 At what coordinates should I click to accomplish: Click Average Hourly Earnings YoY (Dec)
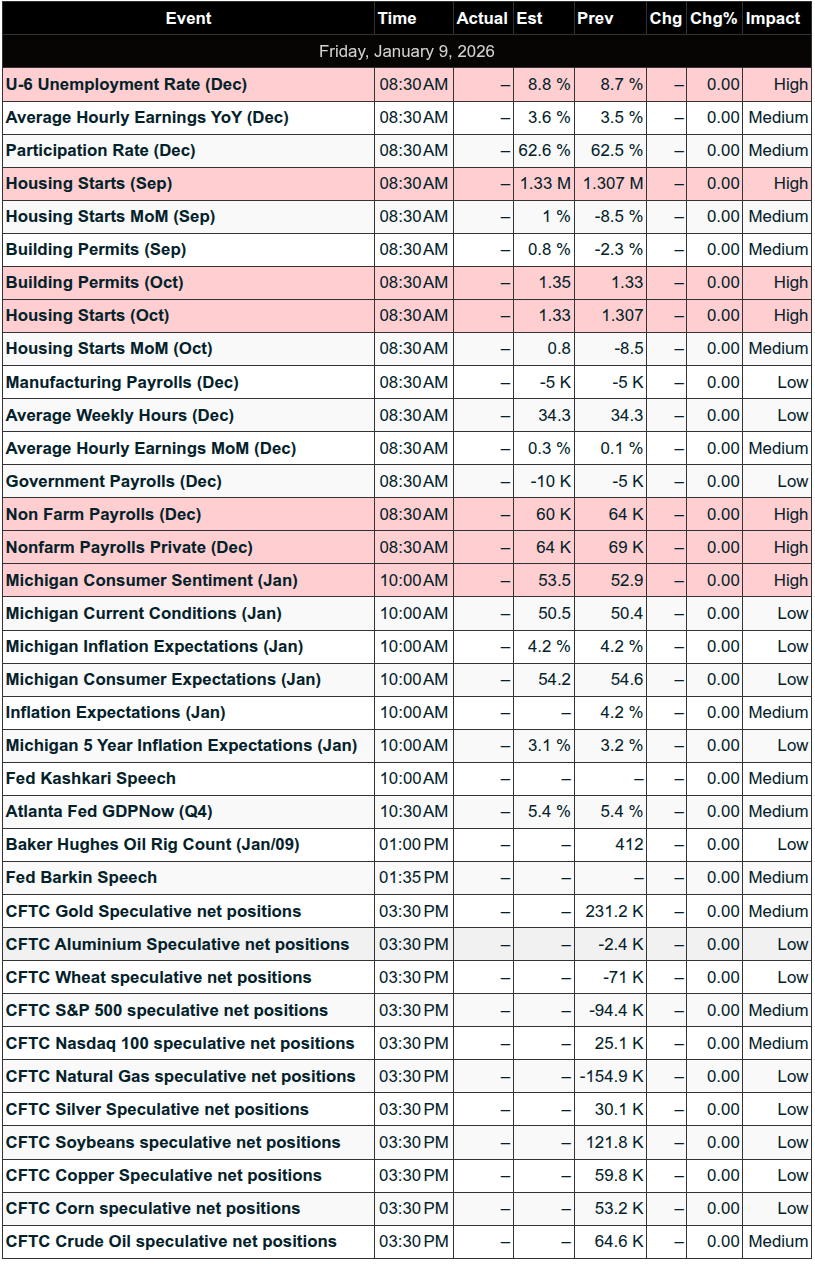coord(147,117)
